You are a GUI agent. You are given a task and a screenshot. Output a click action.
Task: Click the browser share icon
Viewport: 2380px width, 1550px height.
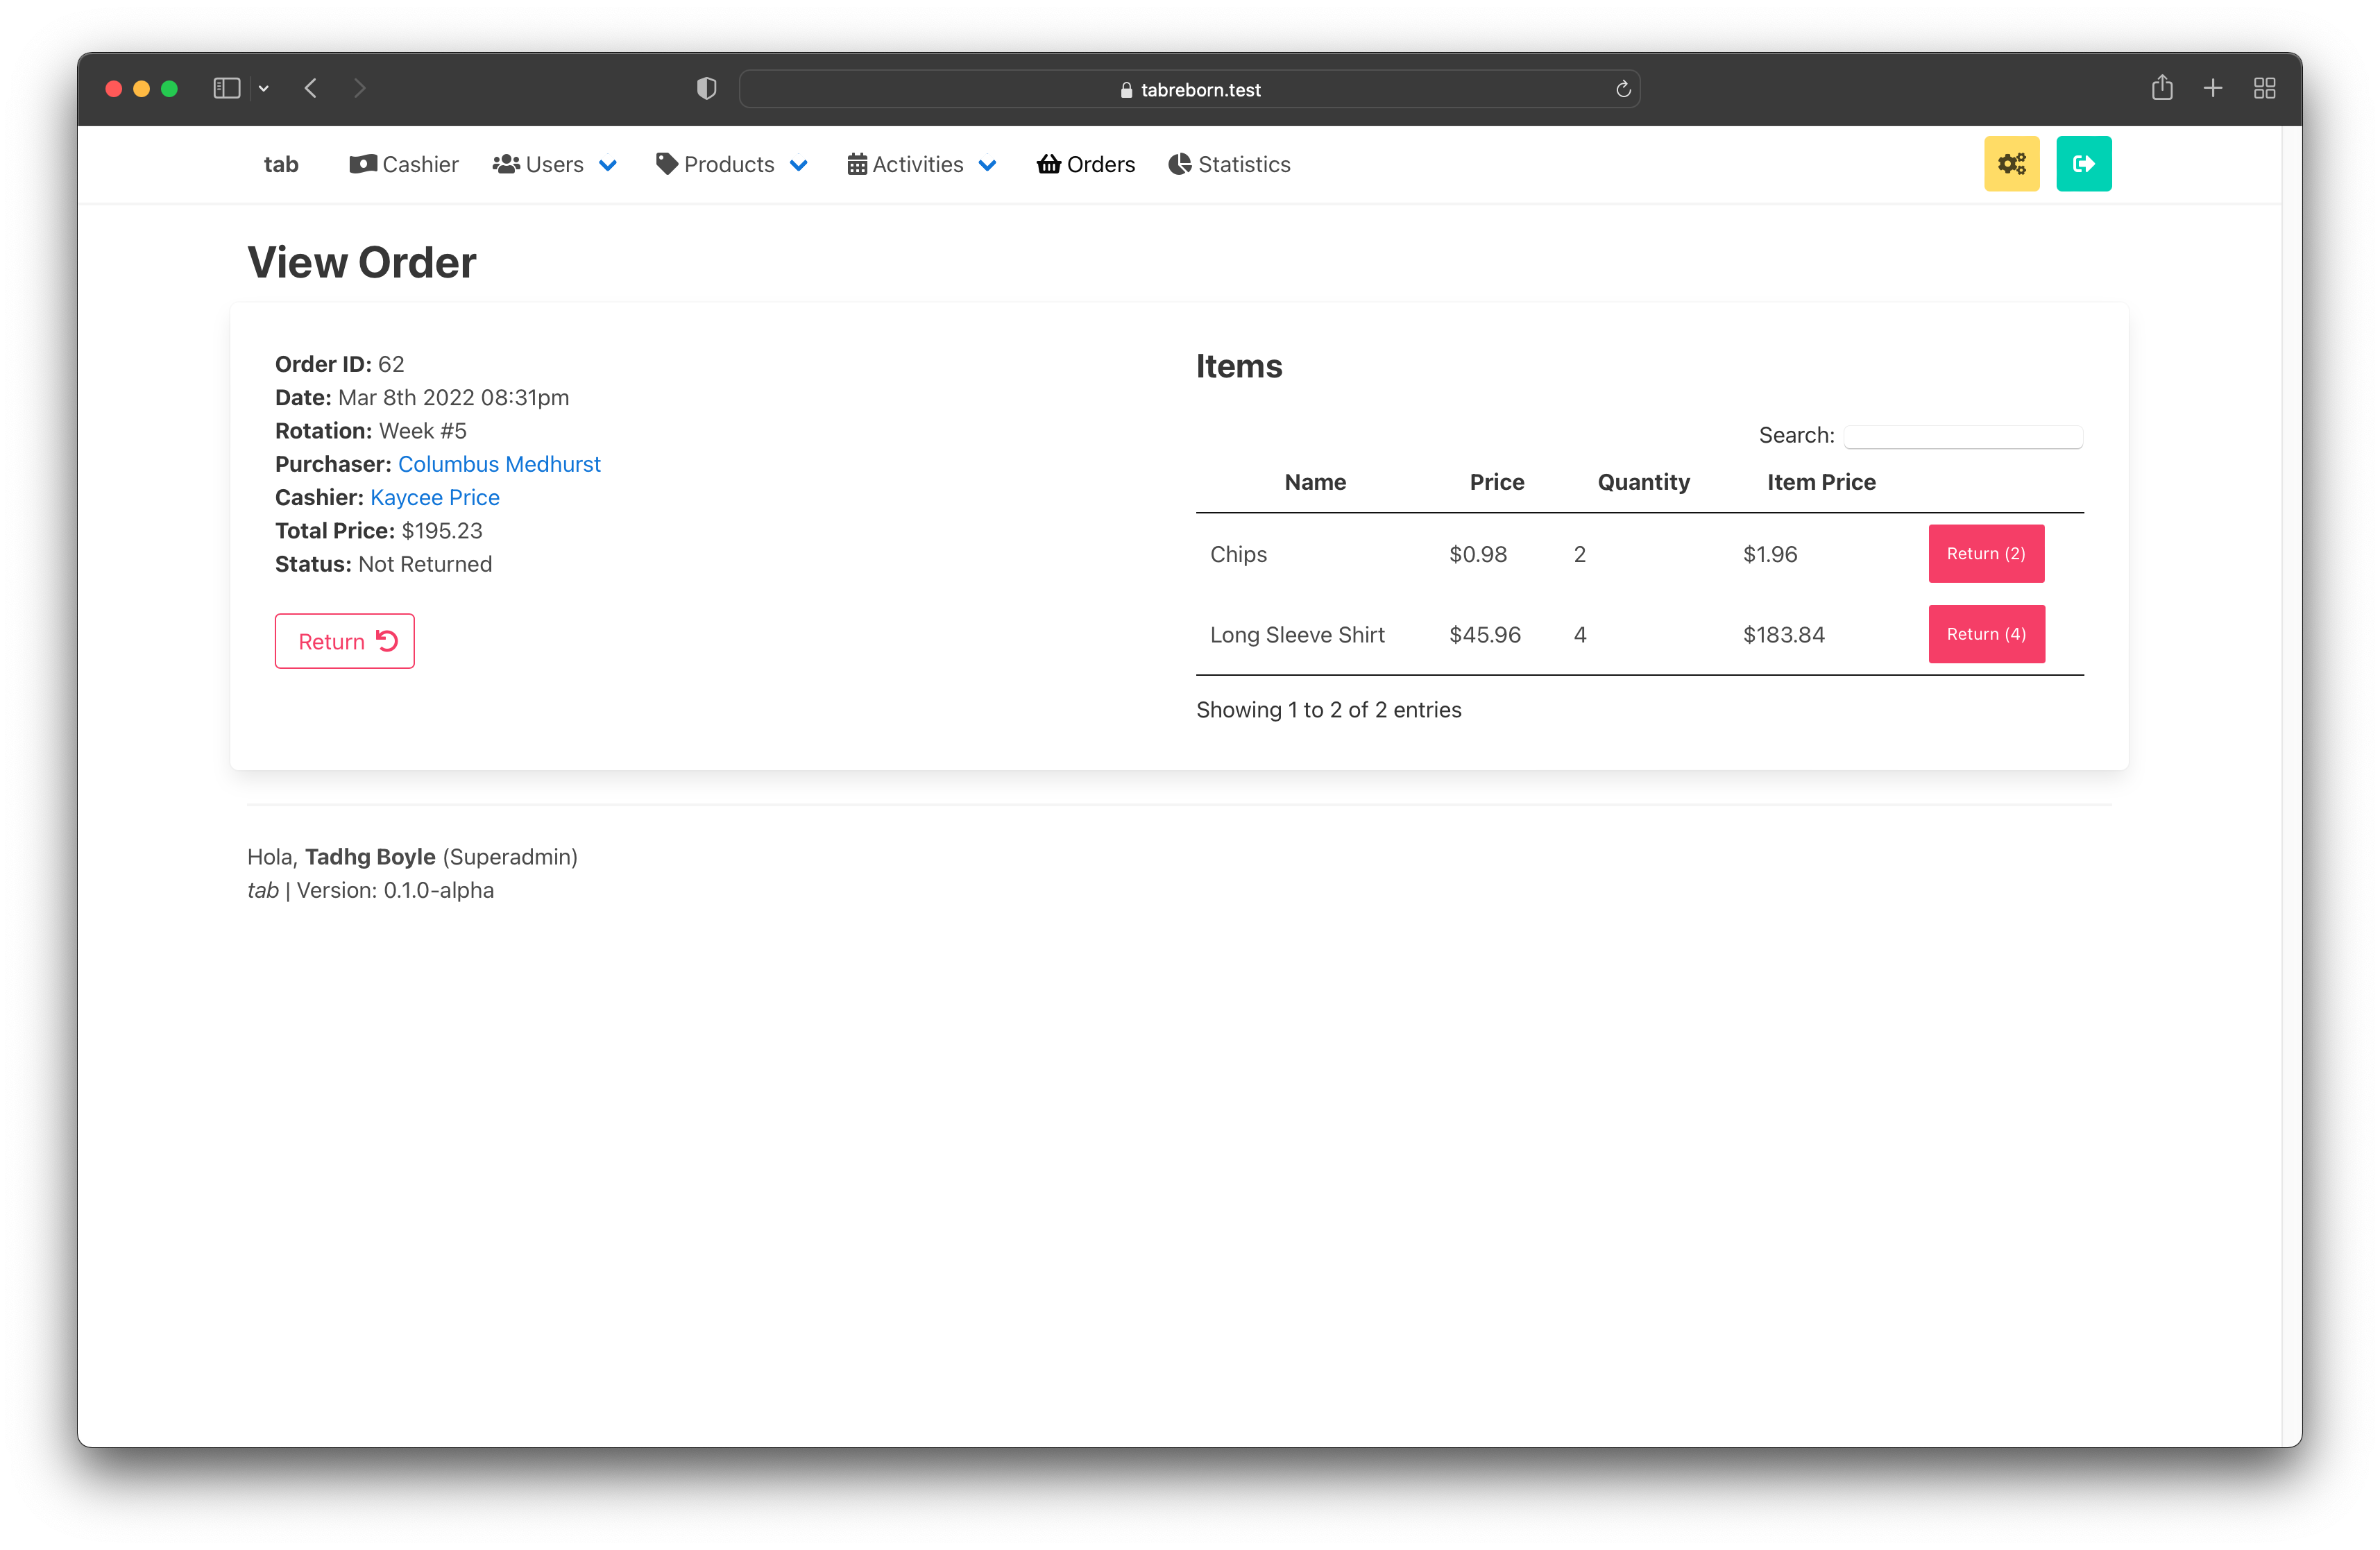coord(2161,89)
